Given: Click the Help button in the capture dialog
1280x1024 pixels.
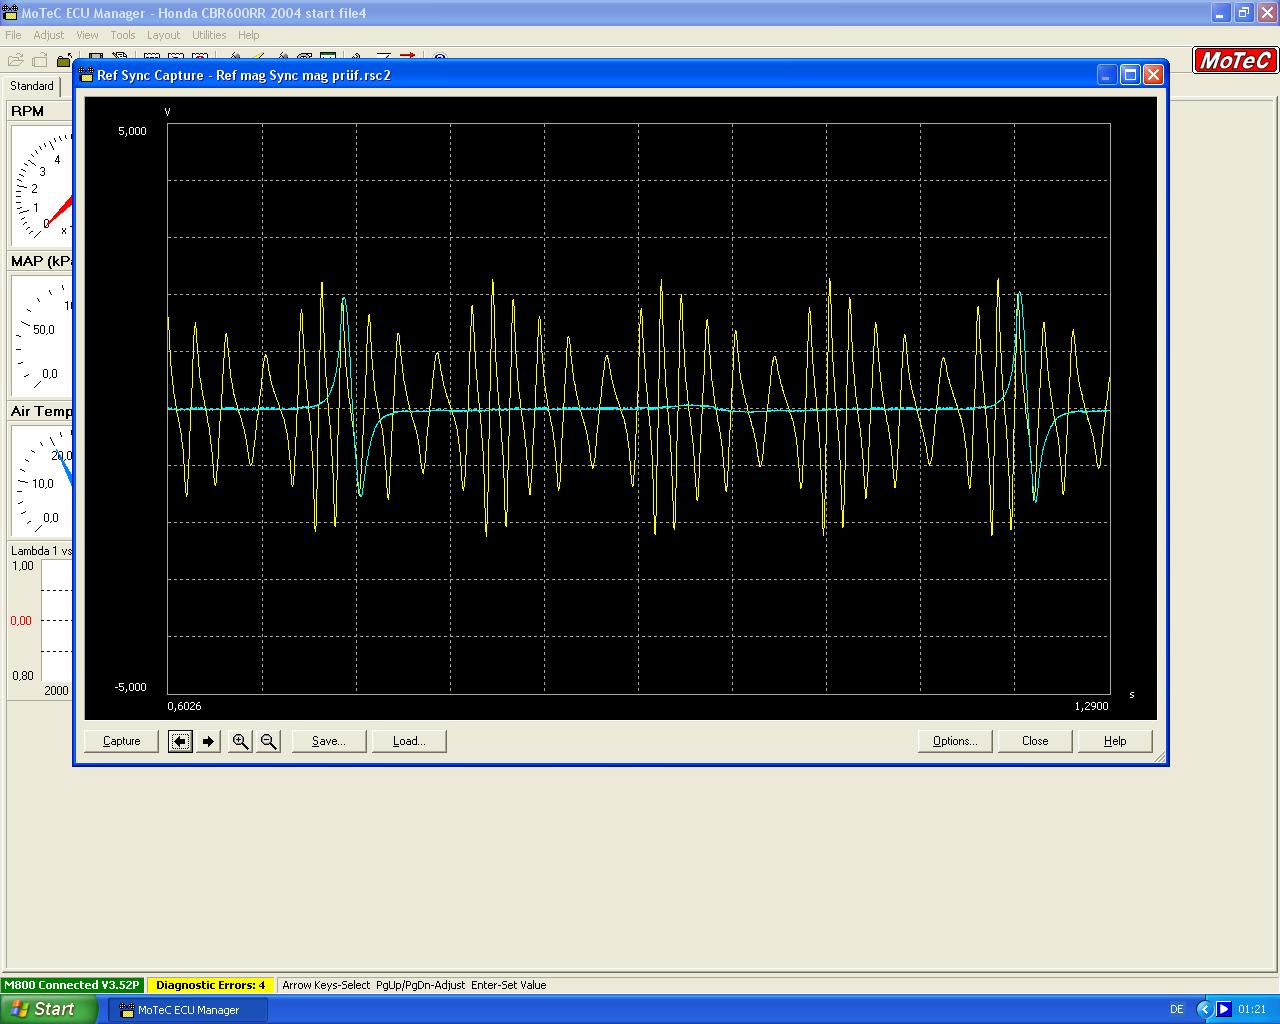Looking at the screenshot, I should click(x=1115, y=741).
